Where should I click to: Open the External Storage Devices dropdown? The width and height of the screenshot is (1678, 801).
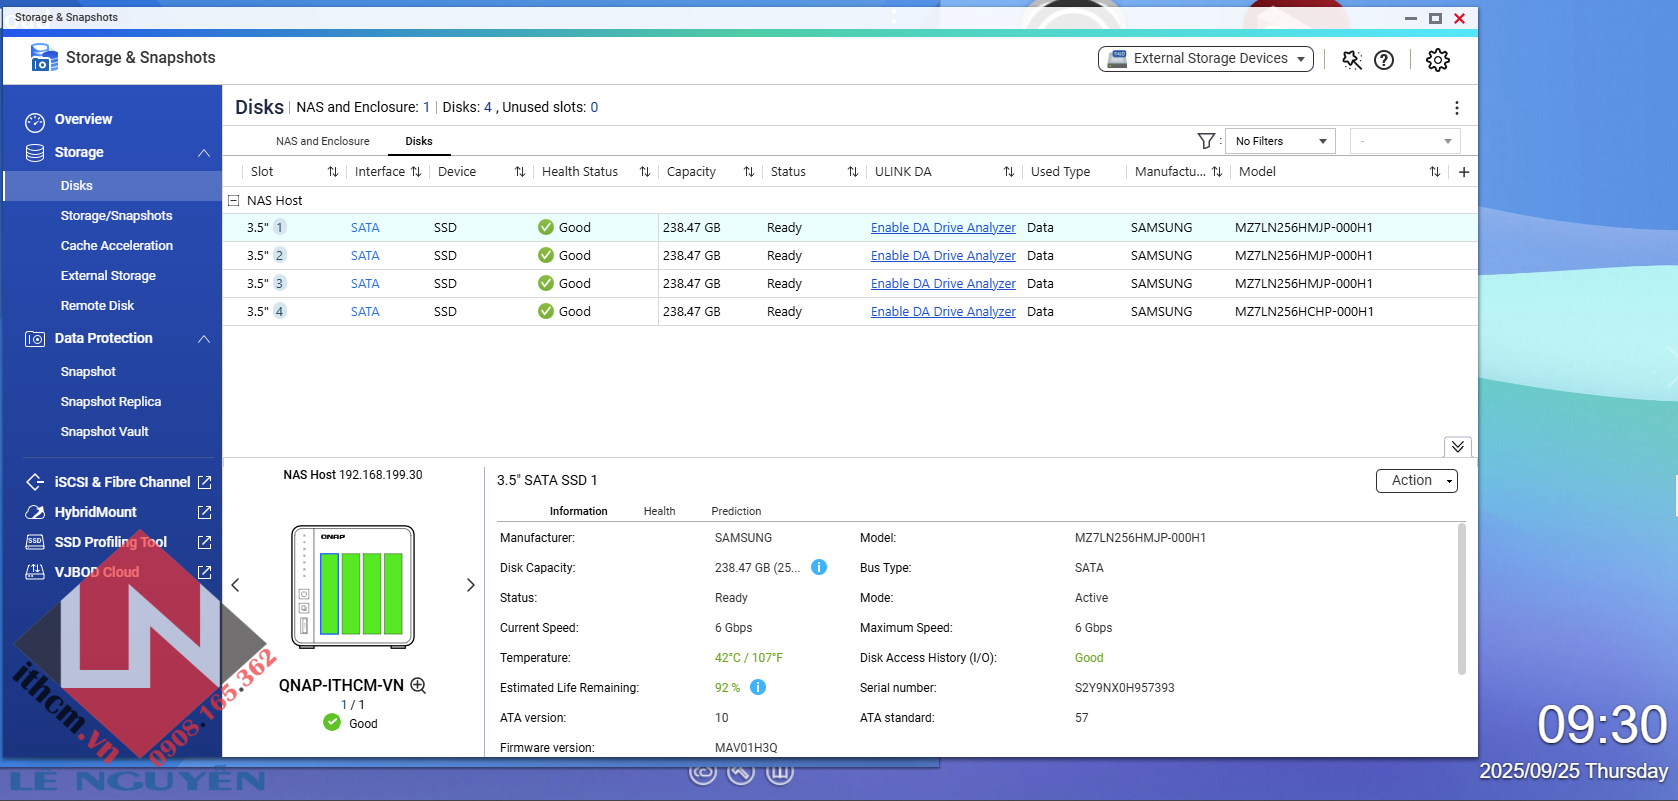[x=1205, y=59]
